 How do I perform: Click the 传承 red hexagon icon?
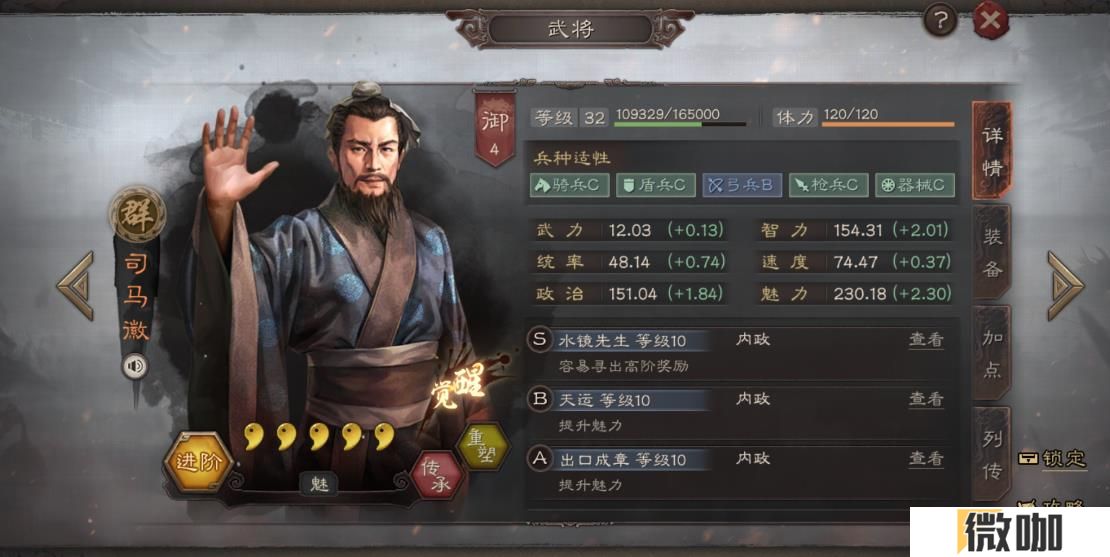point(437,475)
